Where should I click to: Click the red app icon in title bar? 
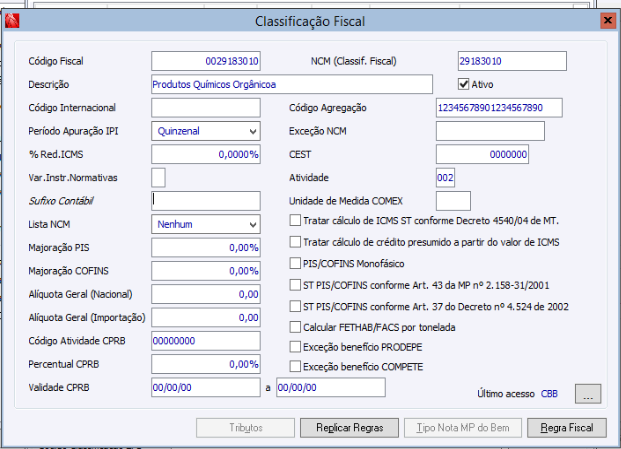[x=11, y=19]
